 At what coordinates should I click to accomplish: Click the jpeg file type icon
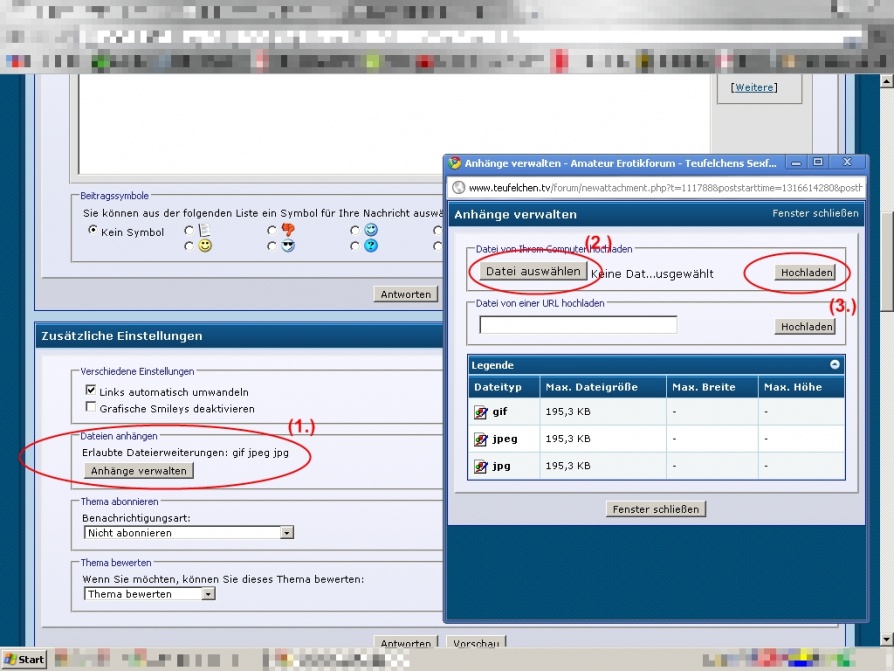point(481,438)
